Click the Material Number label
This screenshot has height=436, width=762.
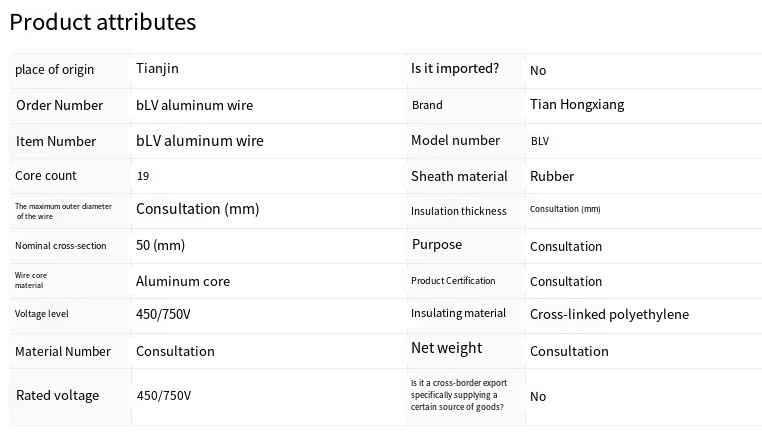[x=63, y=351]
